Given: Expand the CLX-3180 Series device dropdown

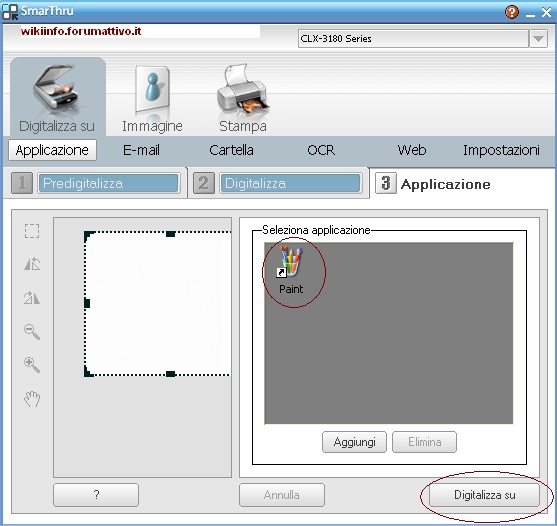Looking at the screenshot, I should 539,39.
